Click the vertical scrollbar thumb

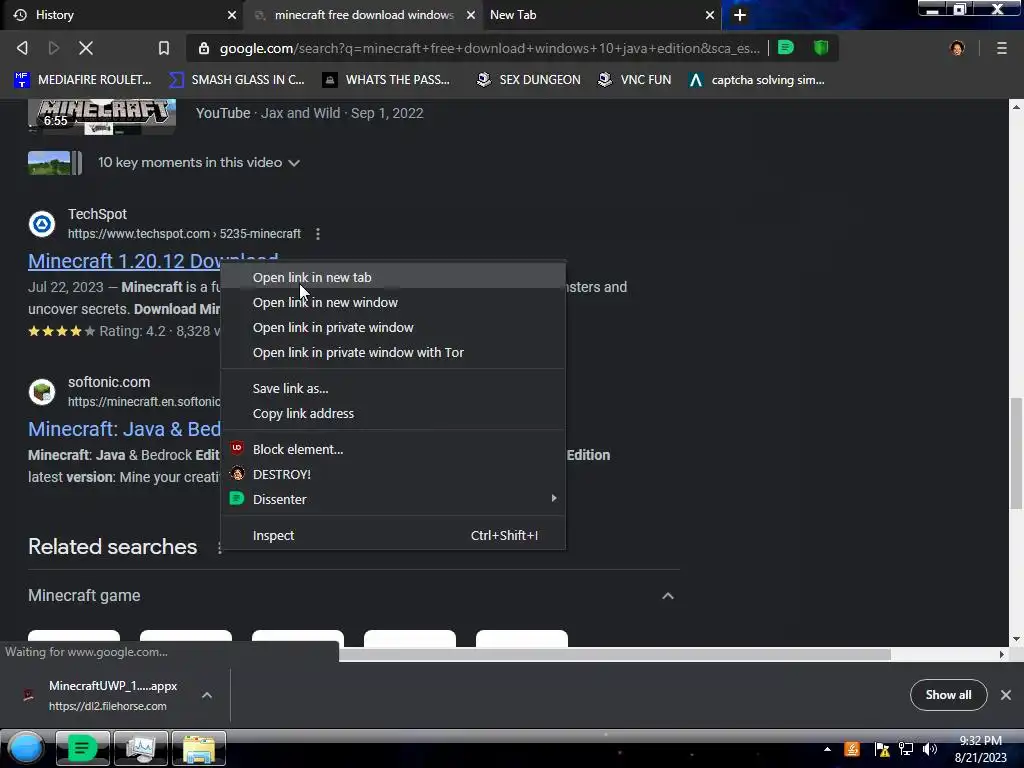coord(1016,453)
